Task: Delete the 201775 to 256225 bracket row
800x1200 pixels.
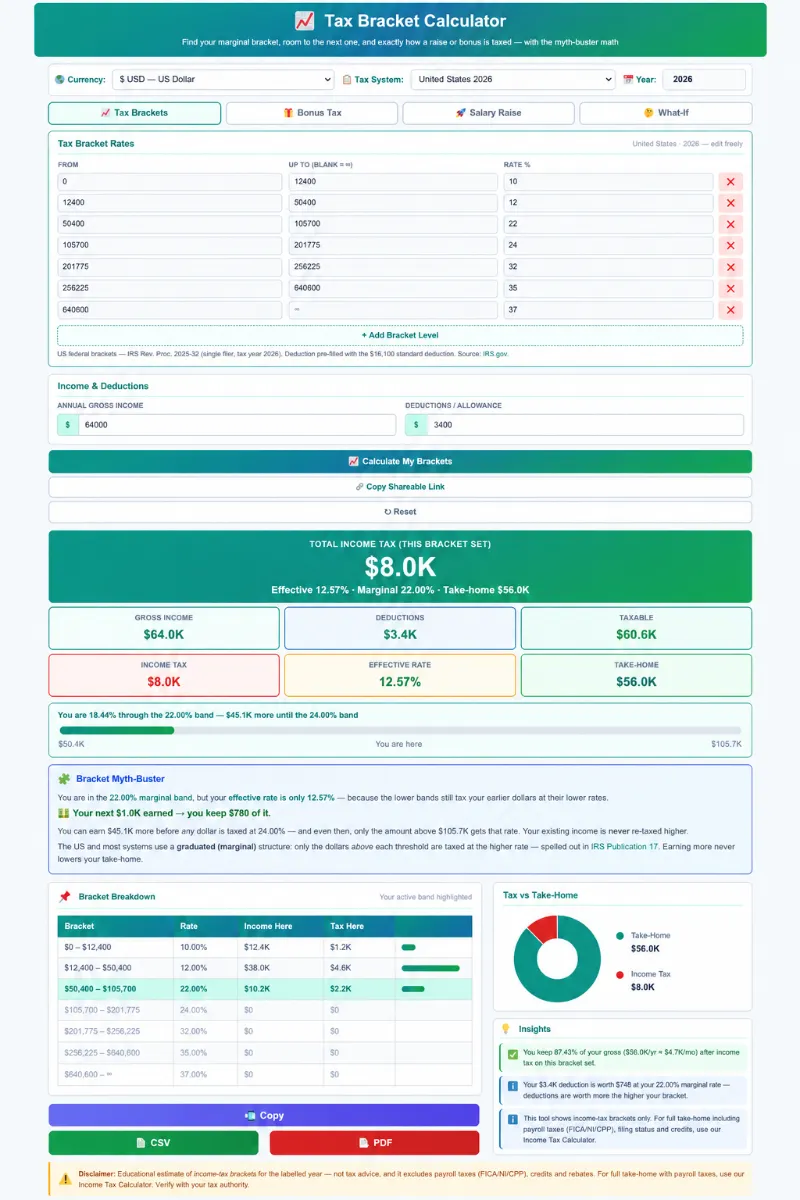Action: click(x=730, y=267)
